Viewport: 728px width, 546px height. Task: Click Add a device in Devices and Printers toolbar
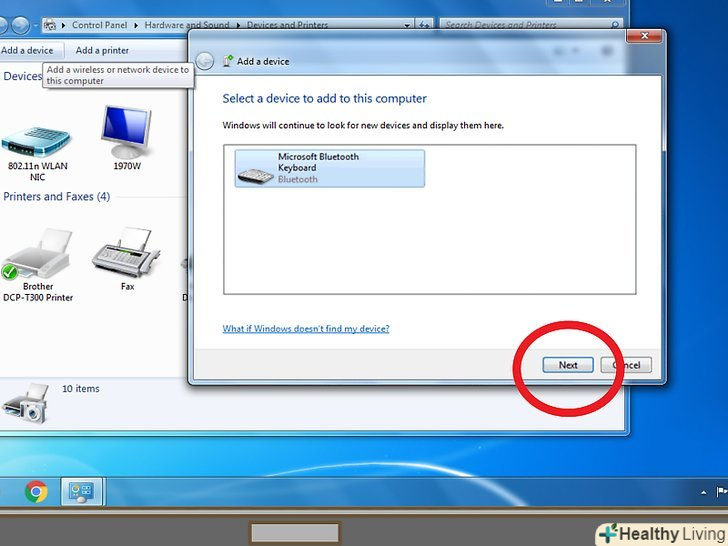coord(27,51)
